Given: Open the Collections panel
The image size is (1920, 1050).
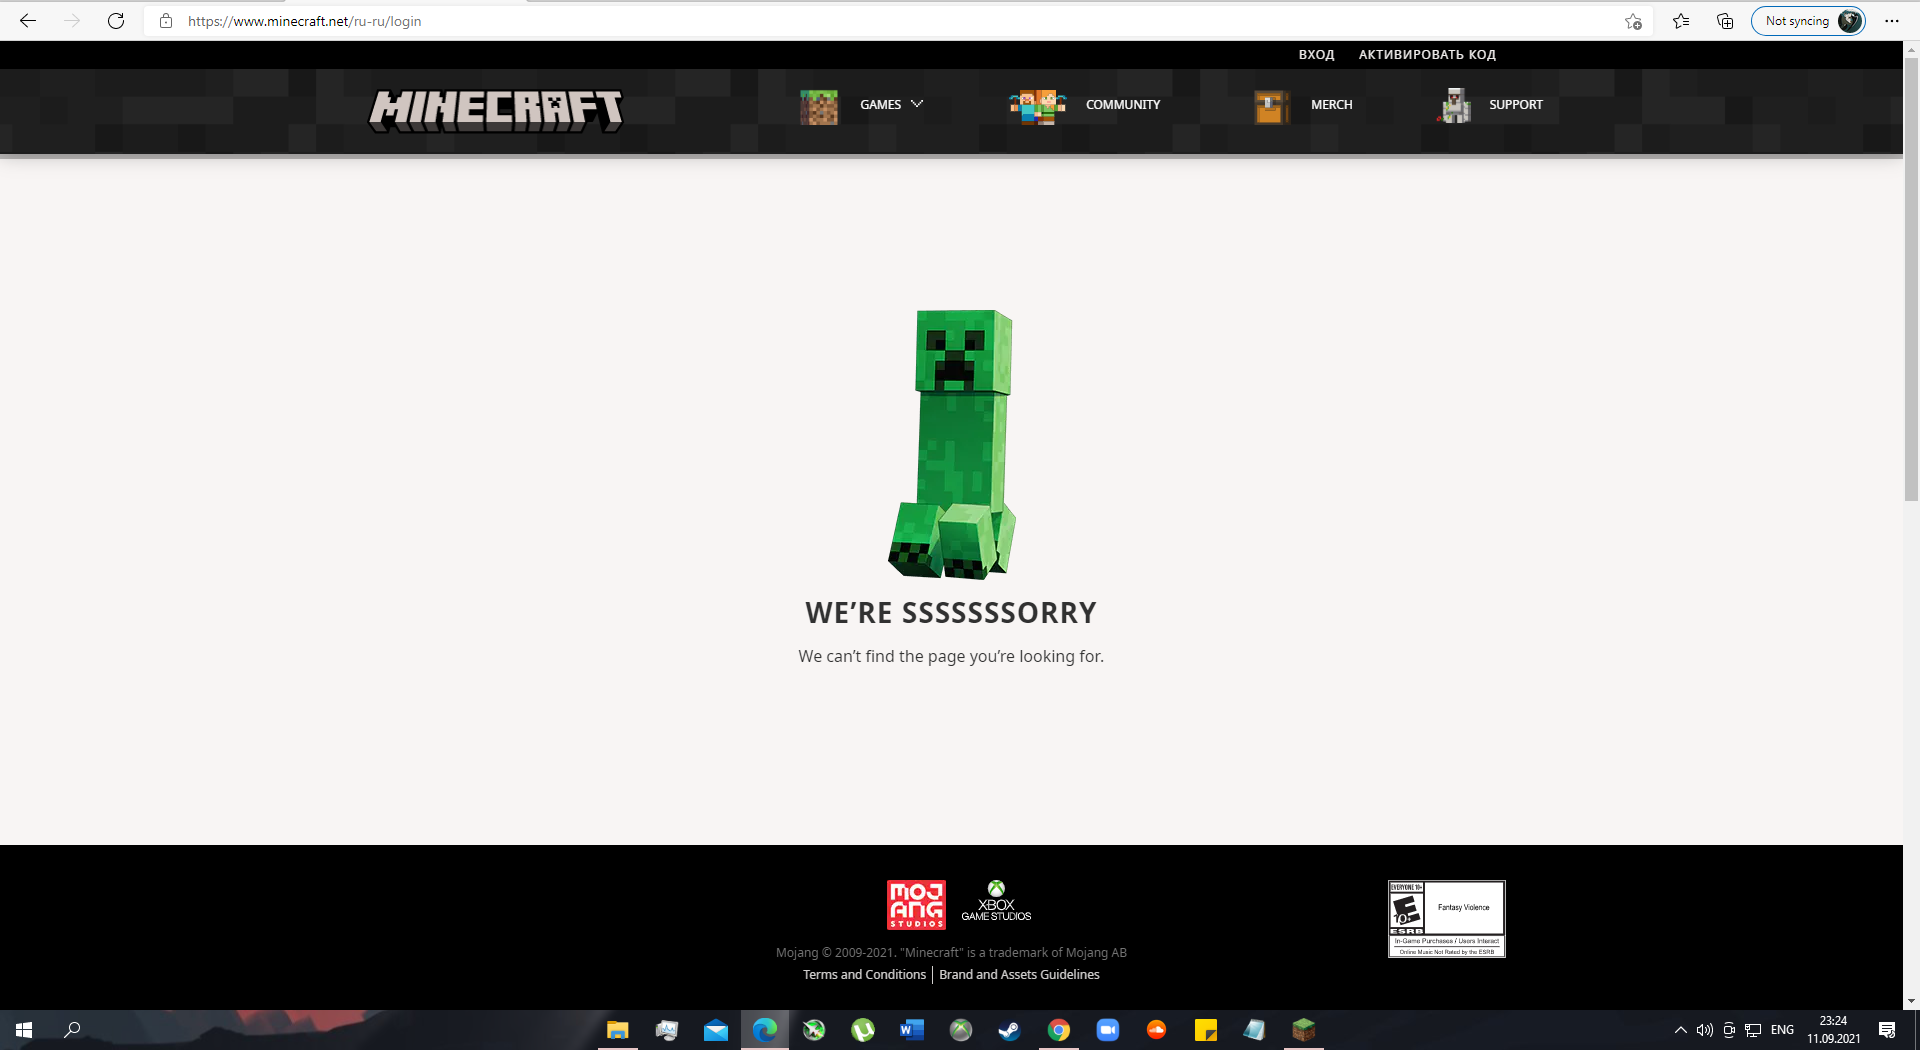Looking at the screenshot, I should coord(1725,21).
